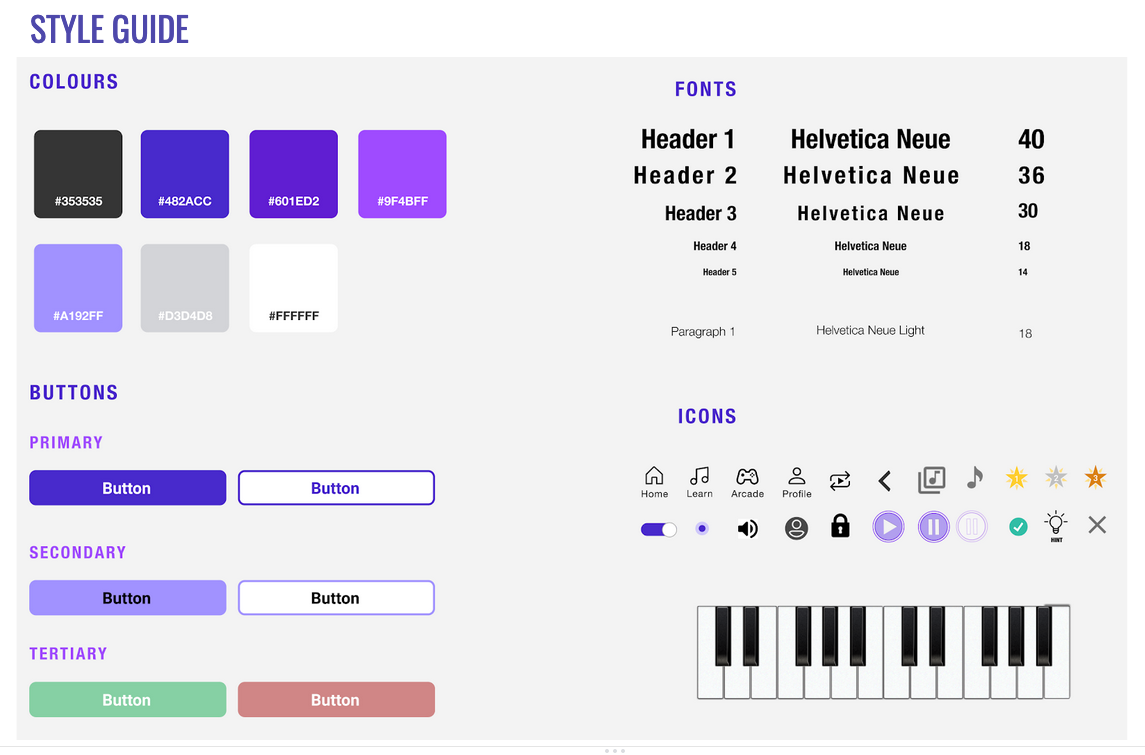Click the black padlock icon
Screen dimensions: 1145x755
pyautogui.click(x=840, y=526)
